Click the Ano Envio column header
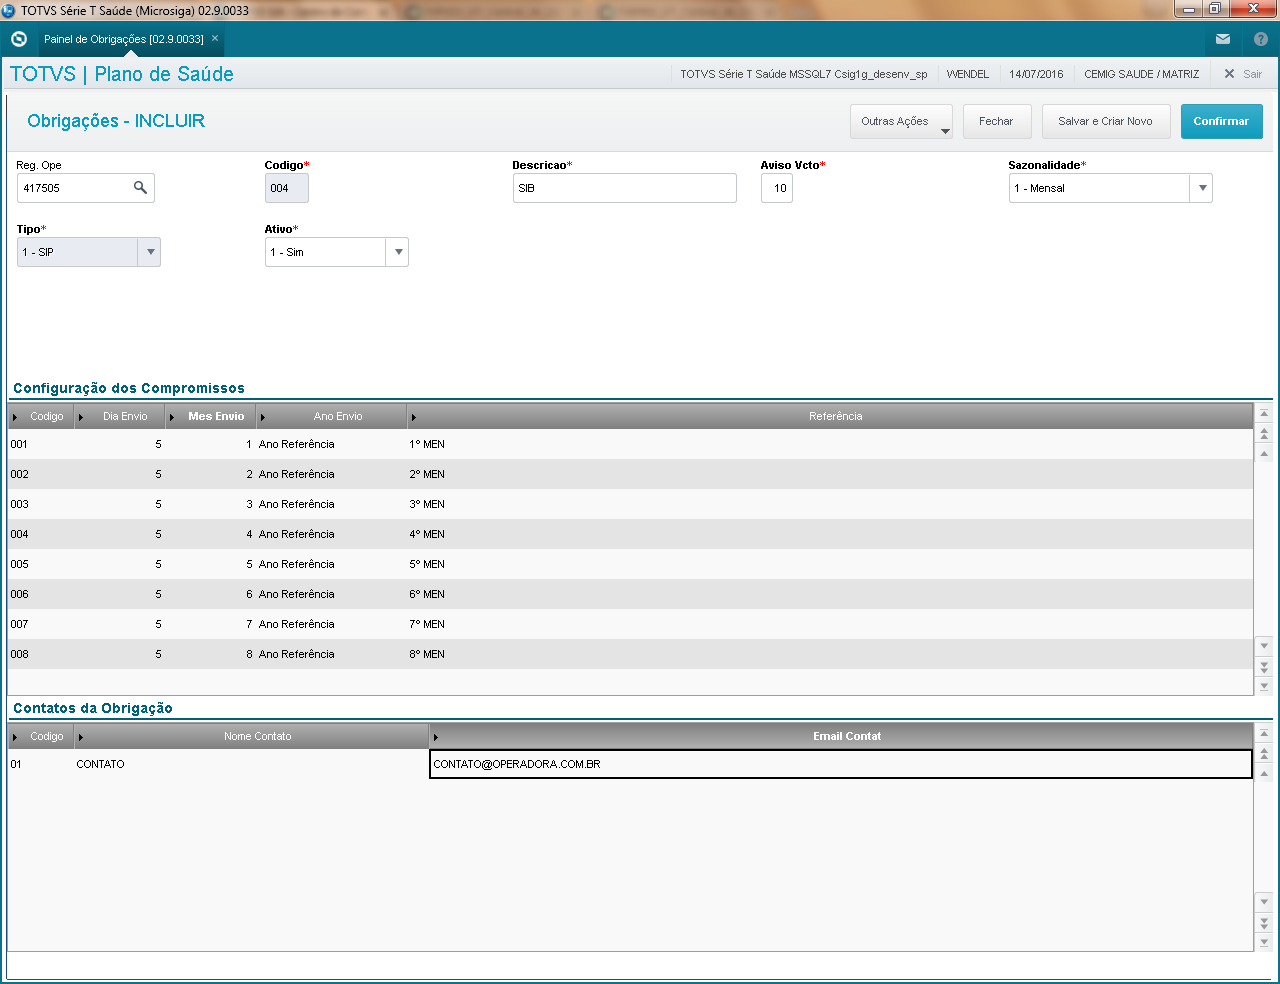Viewport: 1280px width, 984px height. pyautogui.click(x=332, y=416)
